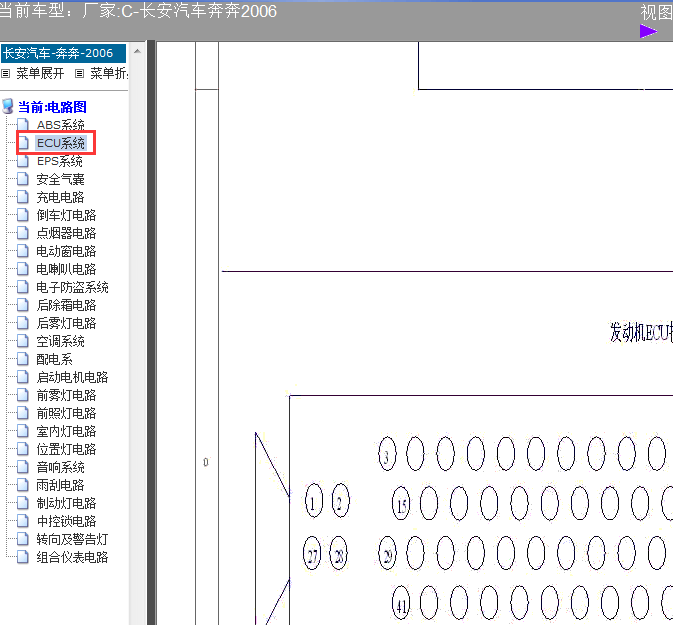Collapse all menus with 菜单折叠
Screen dimensions: 673x625
109,73
